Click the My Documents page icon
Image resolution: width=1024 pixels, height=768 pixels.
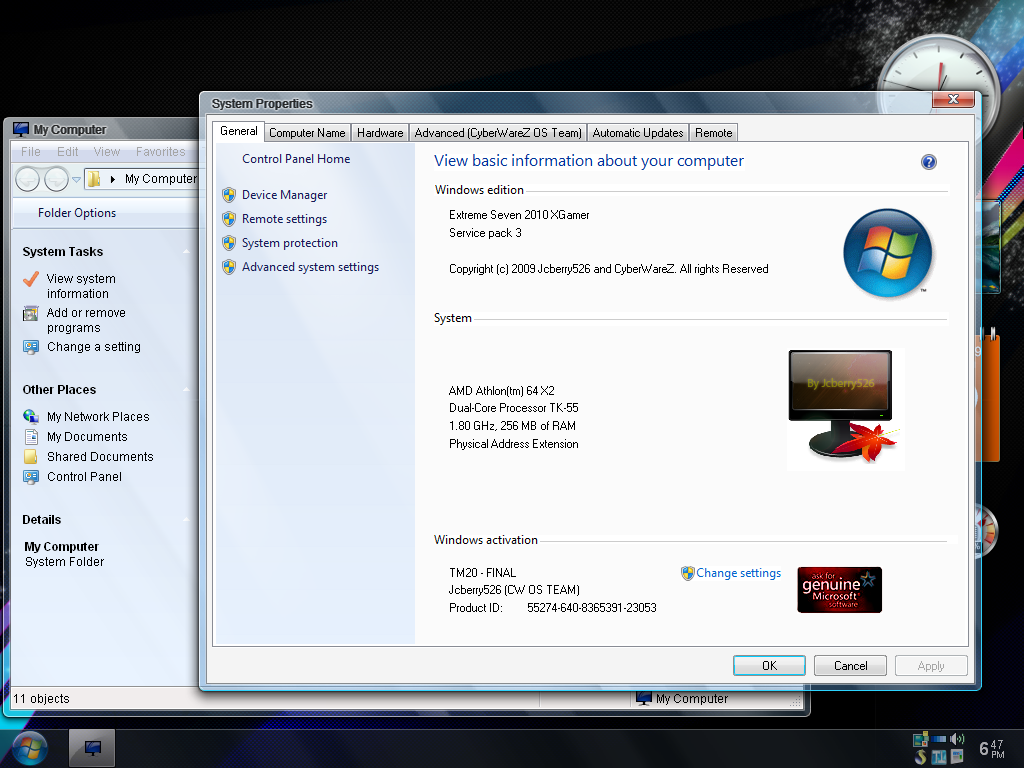pos(31,437)
